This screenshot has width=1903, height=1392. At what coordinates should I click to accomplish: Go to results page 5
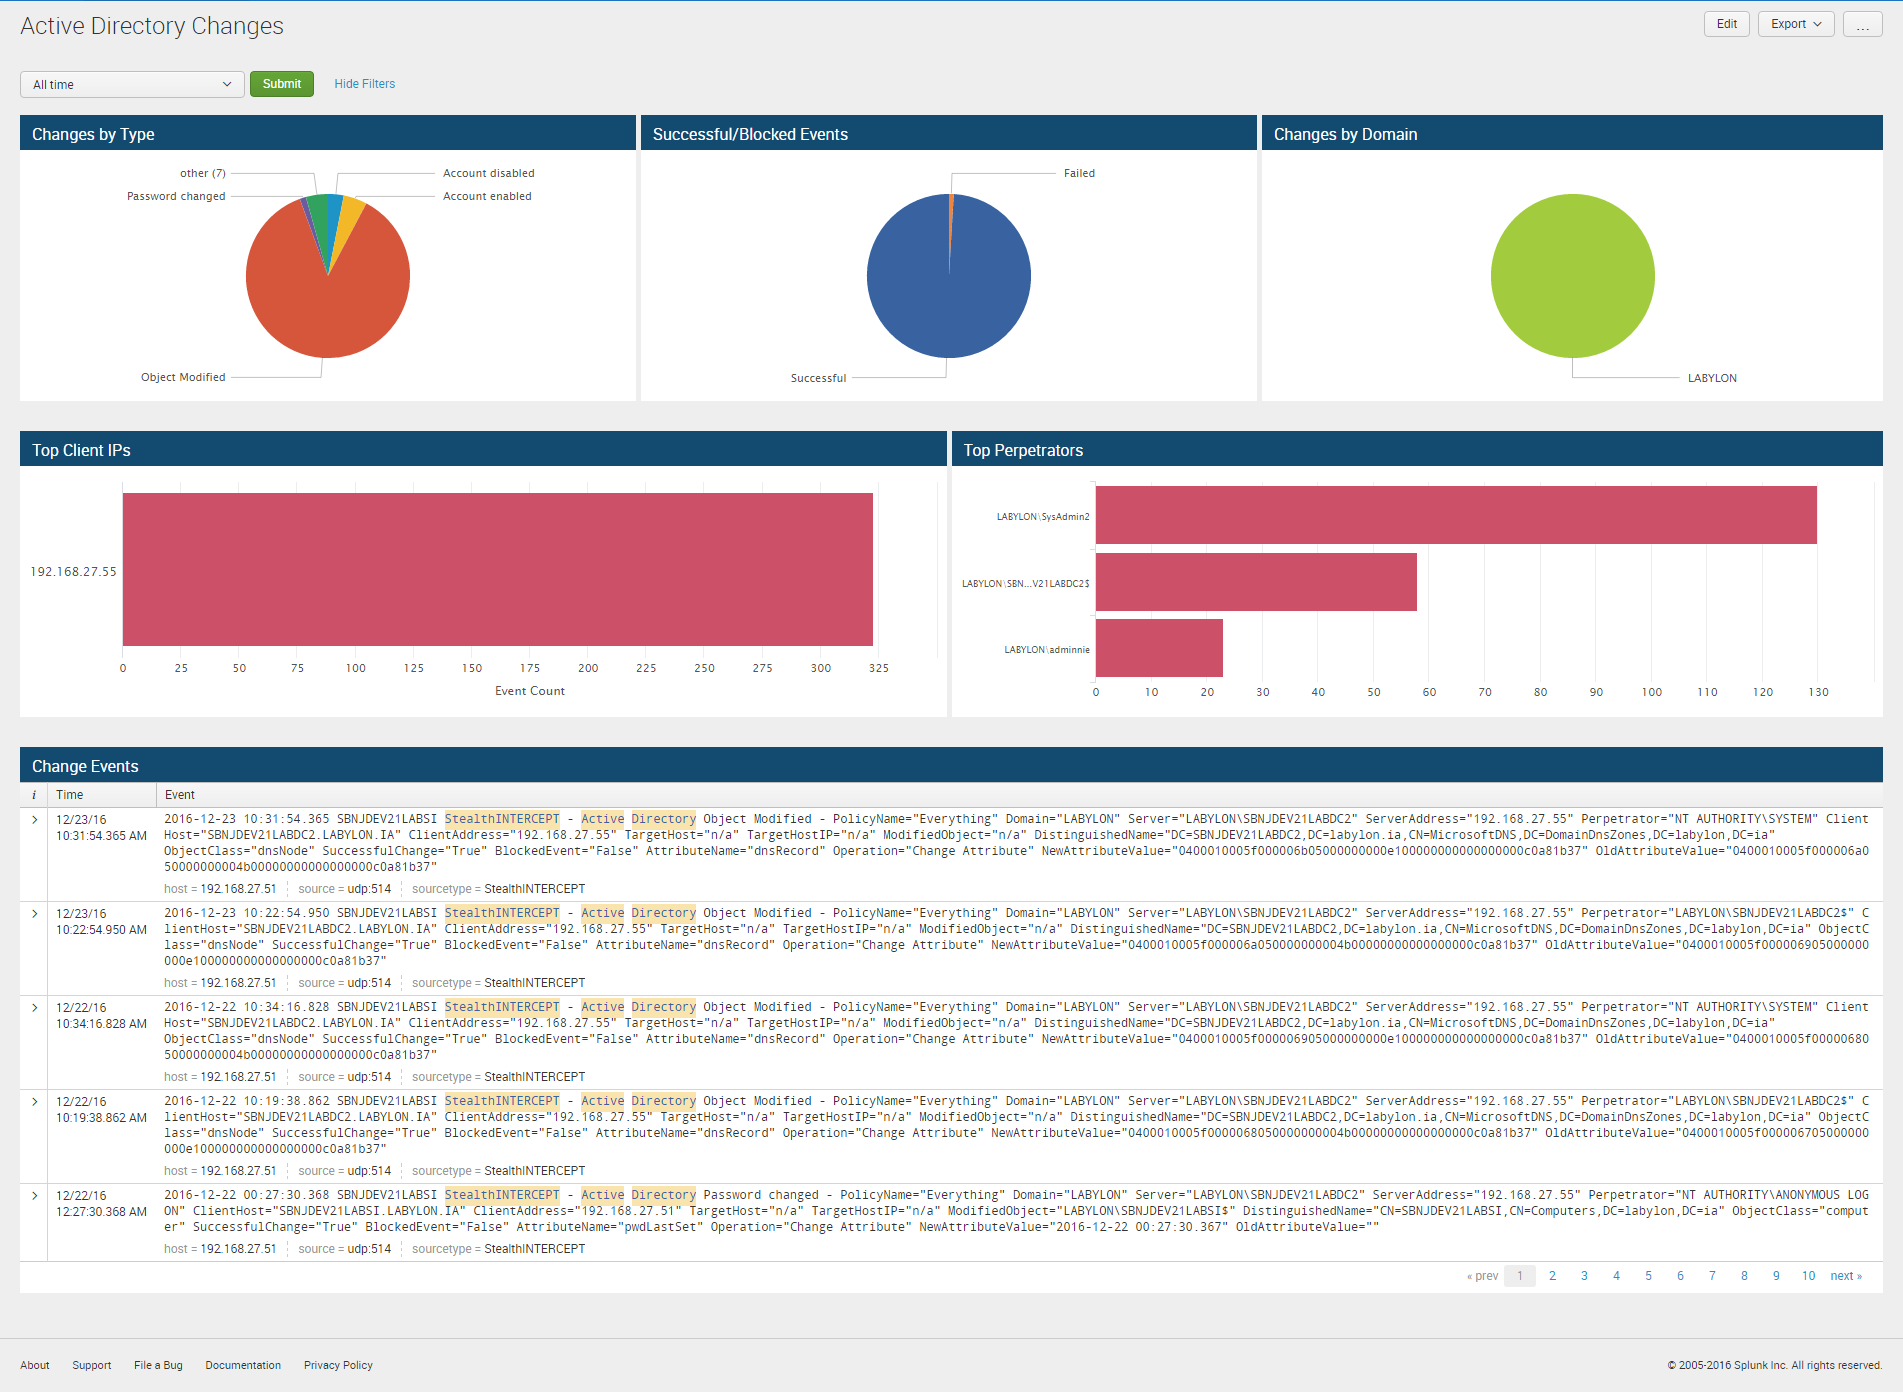(x=1648, y=1276)
